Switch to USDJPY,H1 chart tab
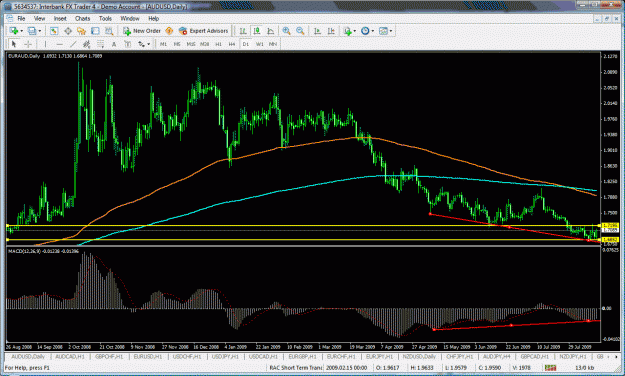The image size is (625, 376). pos(225,356)
